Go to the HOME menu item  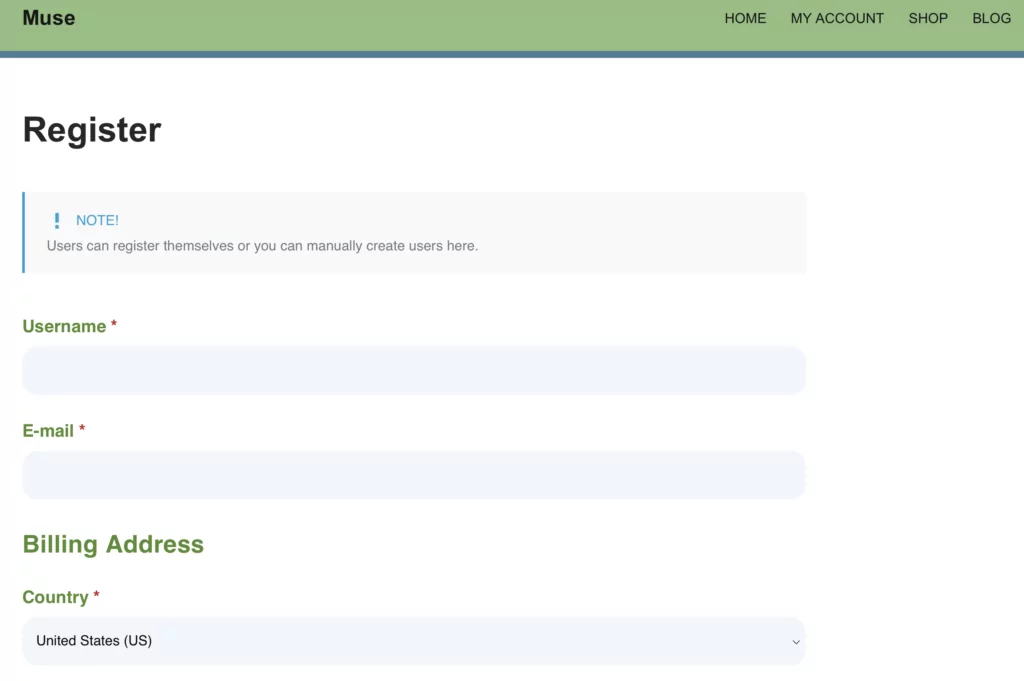pyautogui.click(x=745, y=18)
